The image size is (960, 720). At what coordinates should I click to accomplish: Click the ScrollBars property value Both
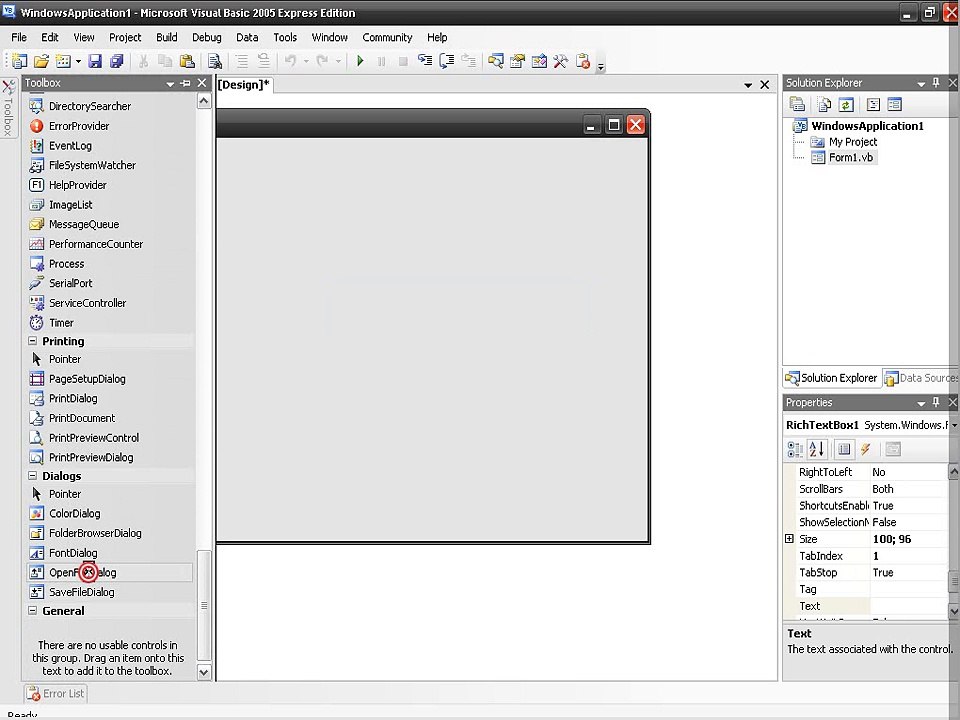[x=909, y=489]
